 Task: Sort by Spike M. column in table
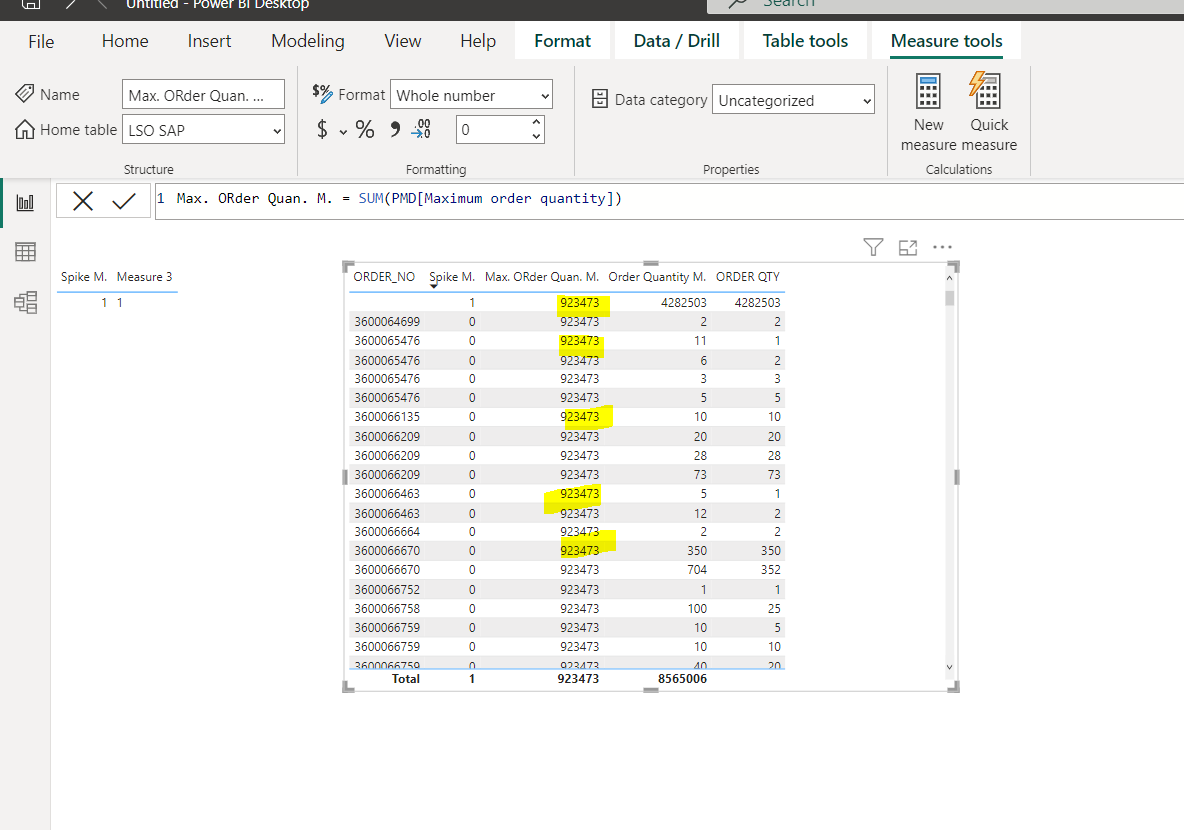pyautogui.click(x=452, y=276)
